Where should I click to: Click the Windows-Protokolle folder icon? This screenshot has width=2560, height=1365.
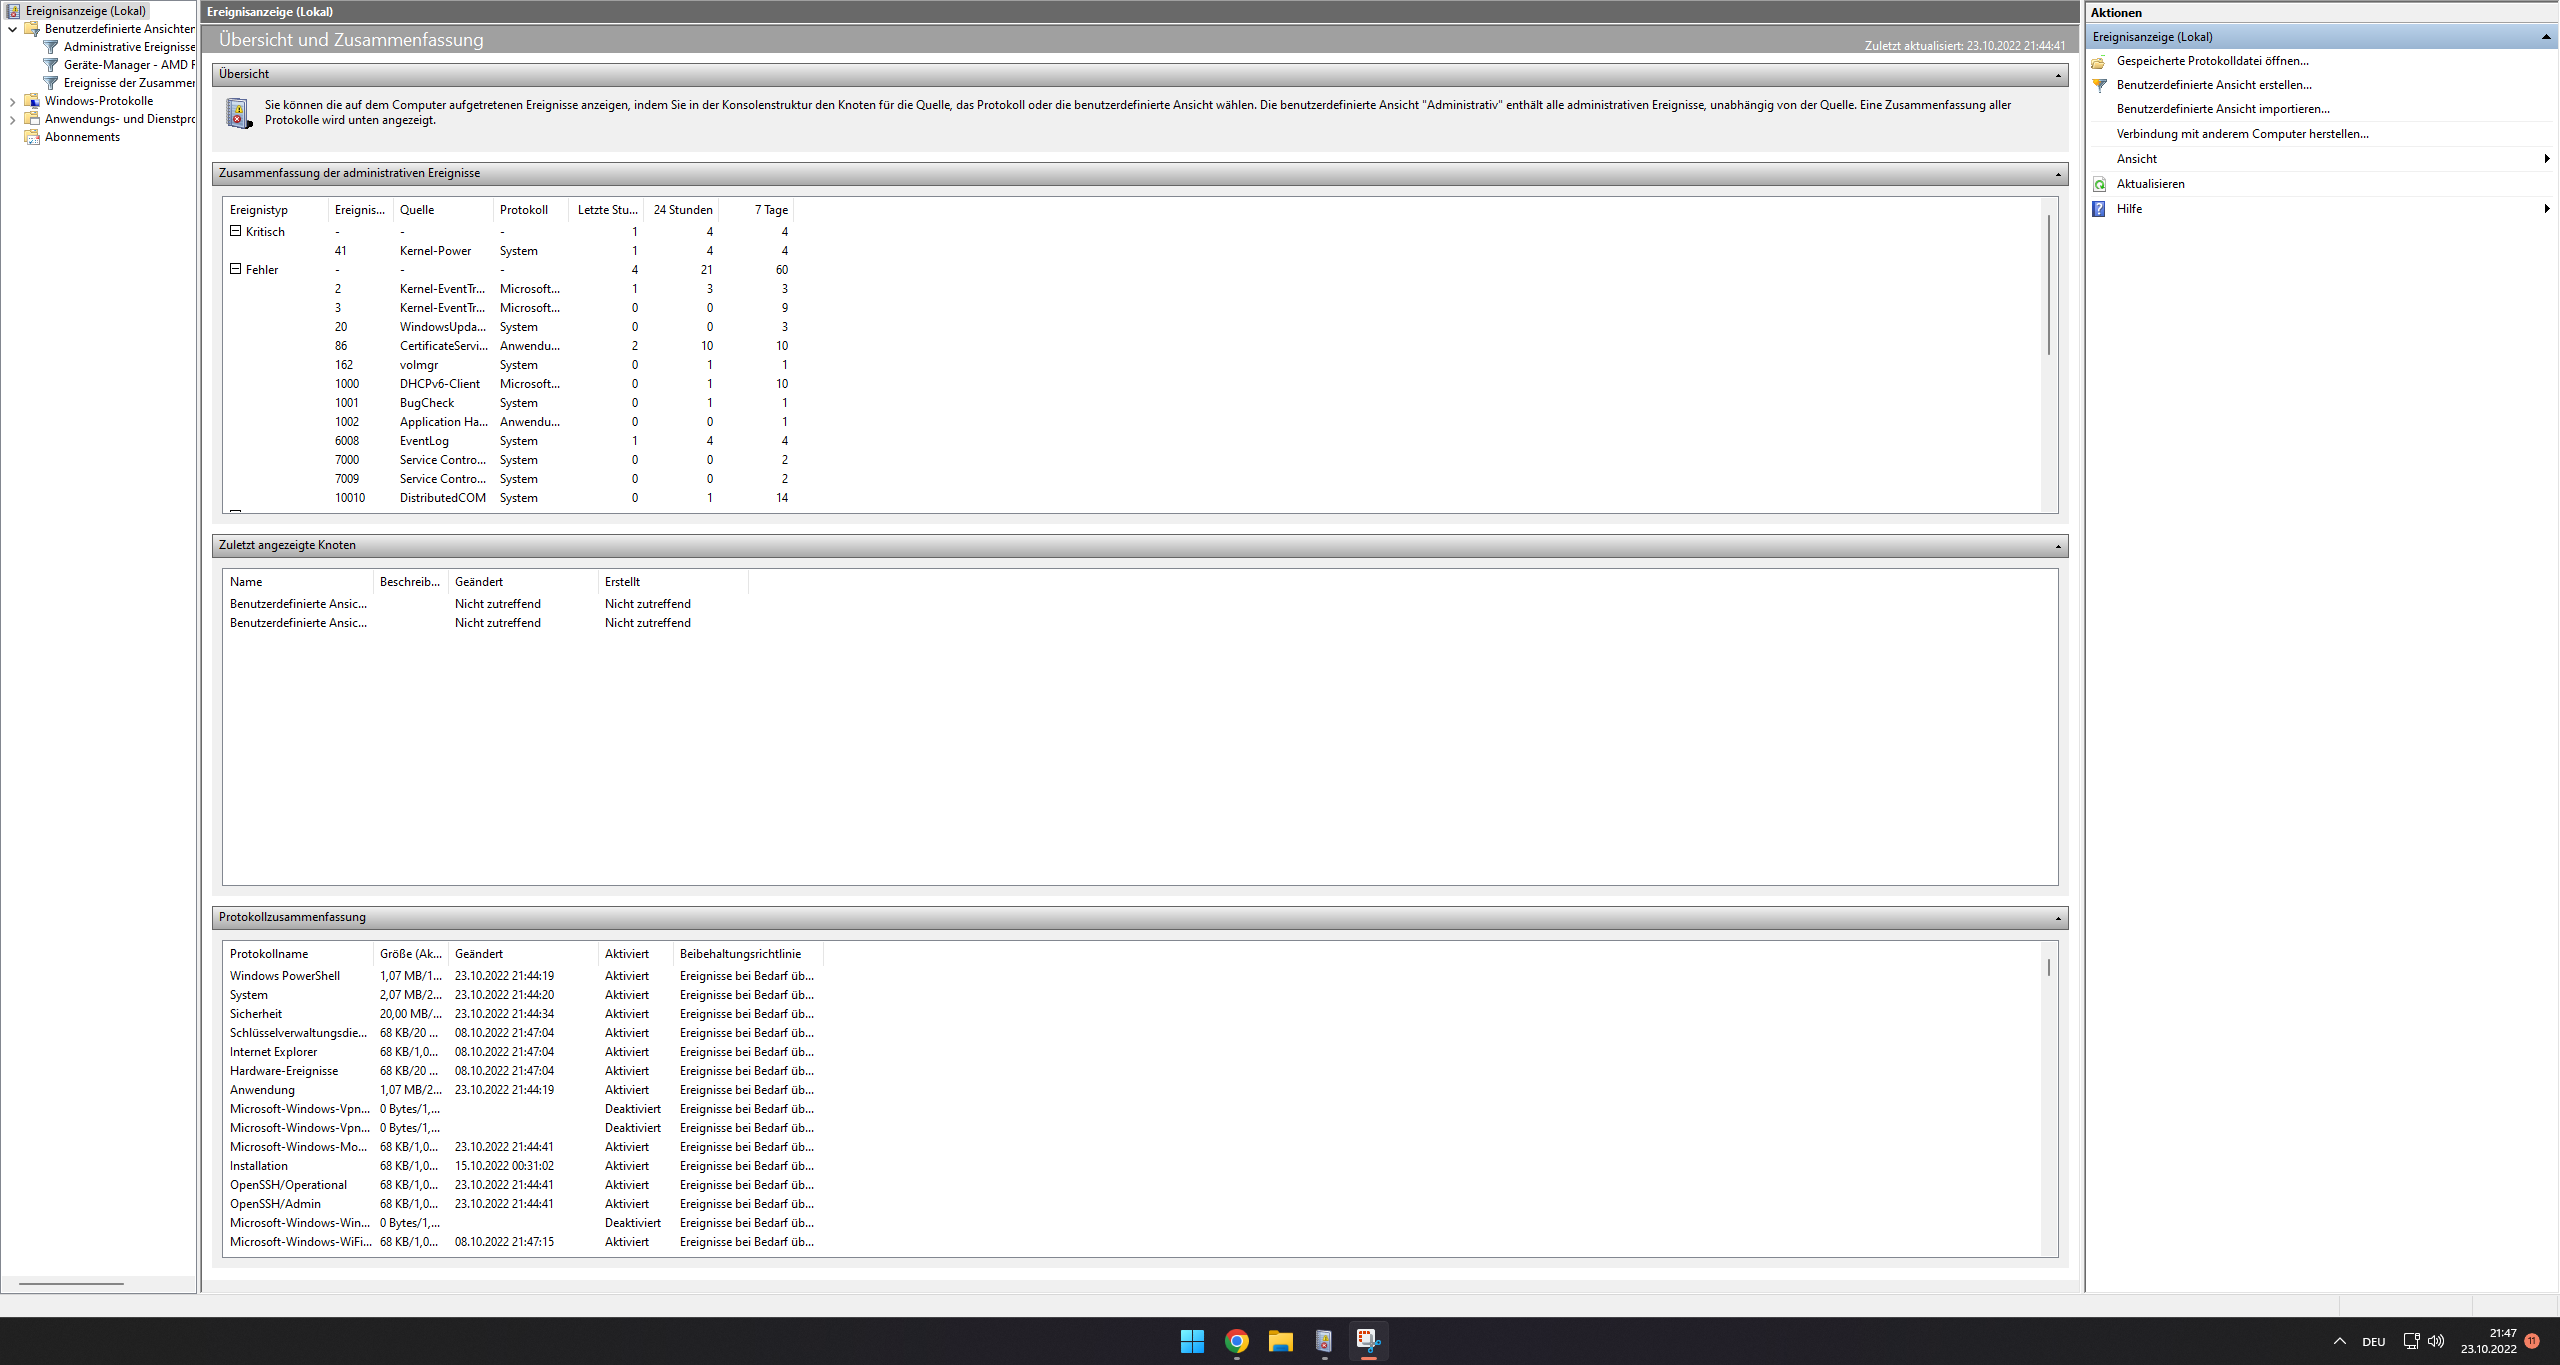pos(32,101)
